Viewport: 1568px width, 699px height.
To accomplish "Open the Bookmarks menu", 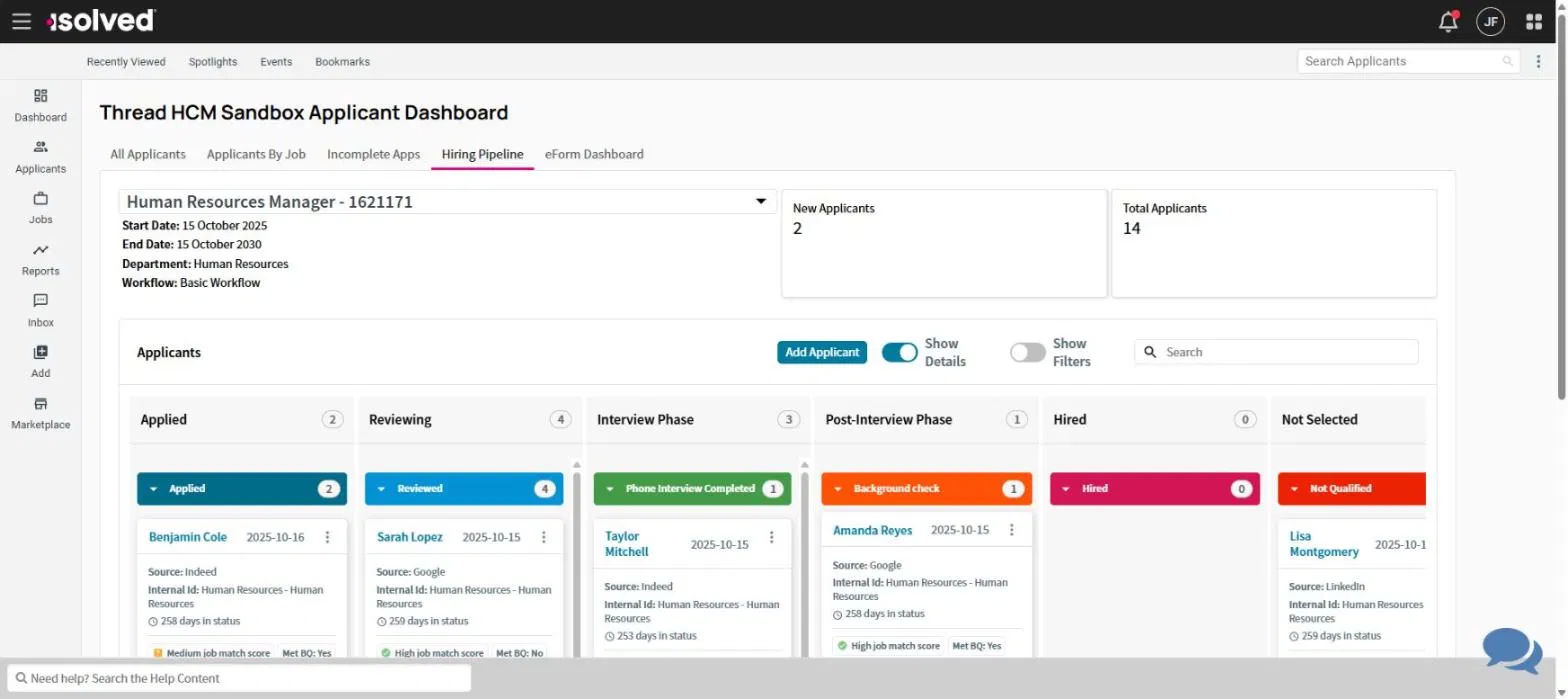I will tap(342, 62).
